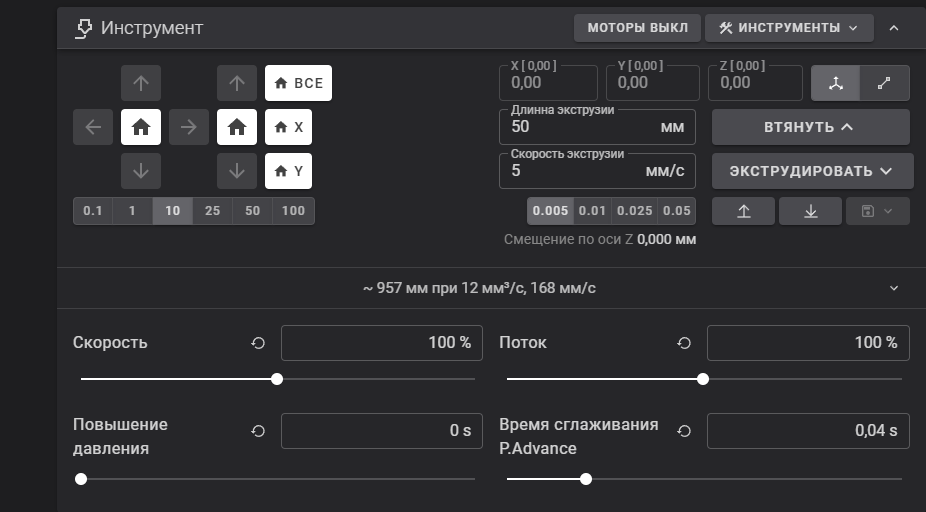The width and height of the screenshot is (926, 512).
Task: Select the 100 mm move step
Action: click(x=294, y=211)
